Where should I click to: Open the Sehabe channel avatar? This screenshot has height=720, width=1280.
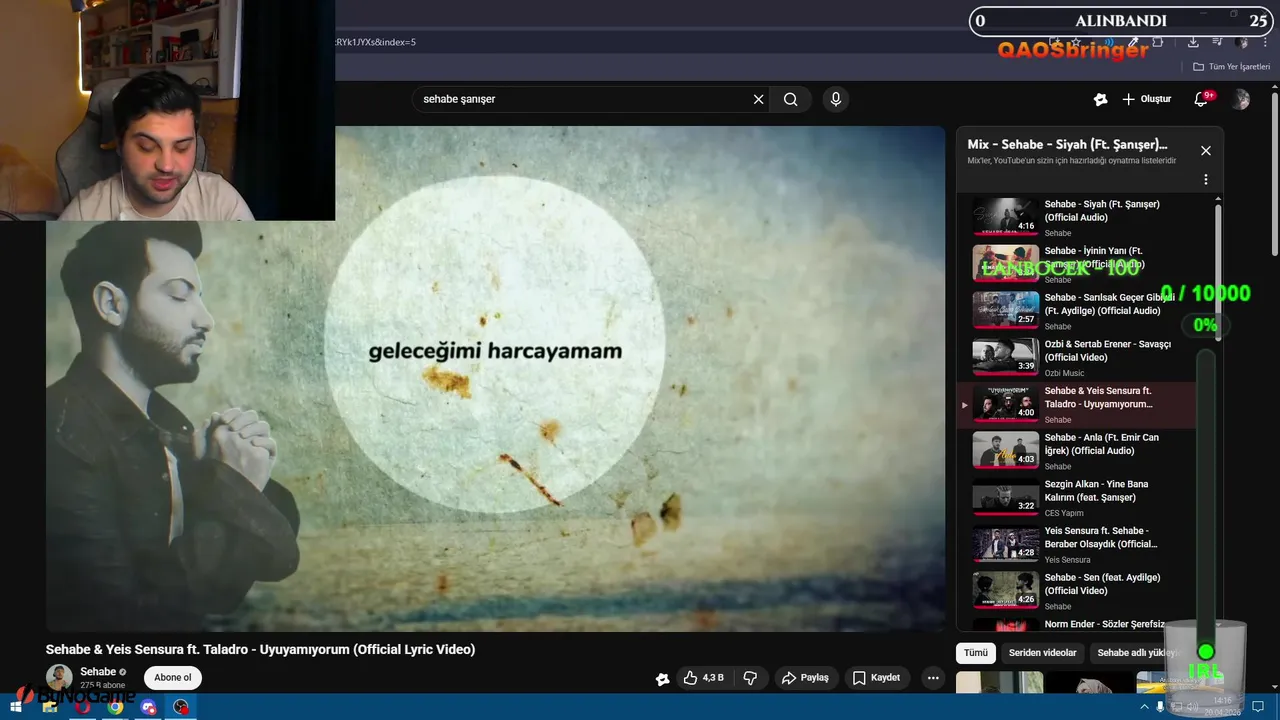pos(59,677)
